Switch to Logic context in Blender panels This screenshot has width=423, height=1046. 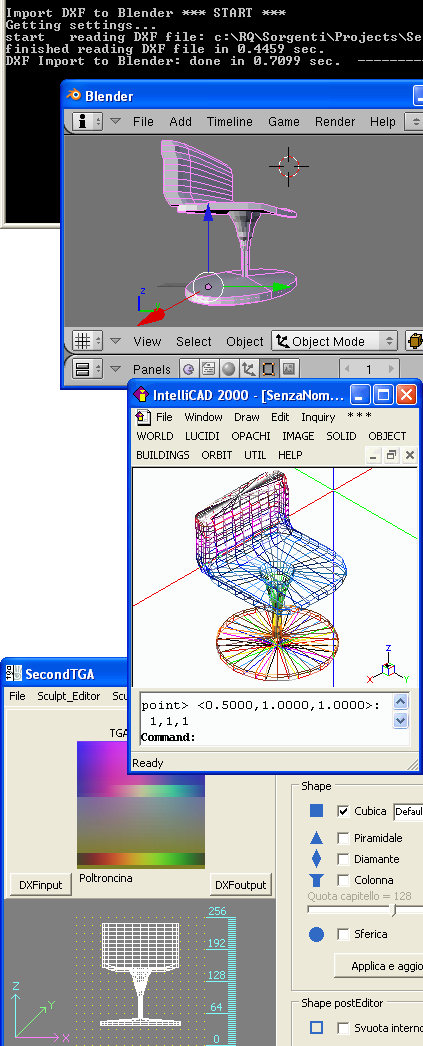pyautogui.click(x=189, y=369)
